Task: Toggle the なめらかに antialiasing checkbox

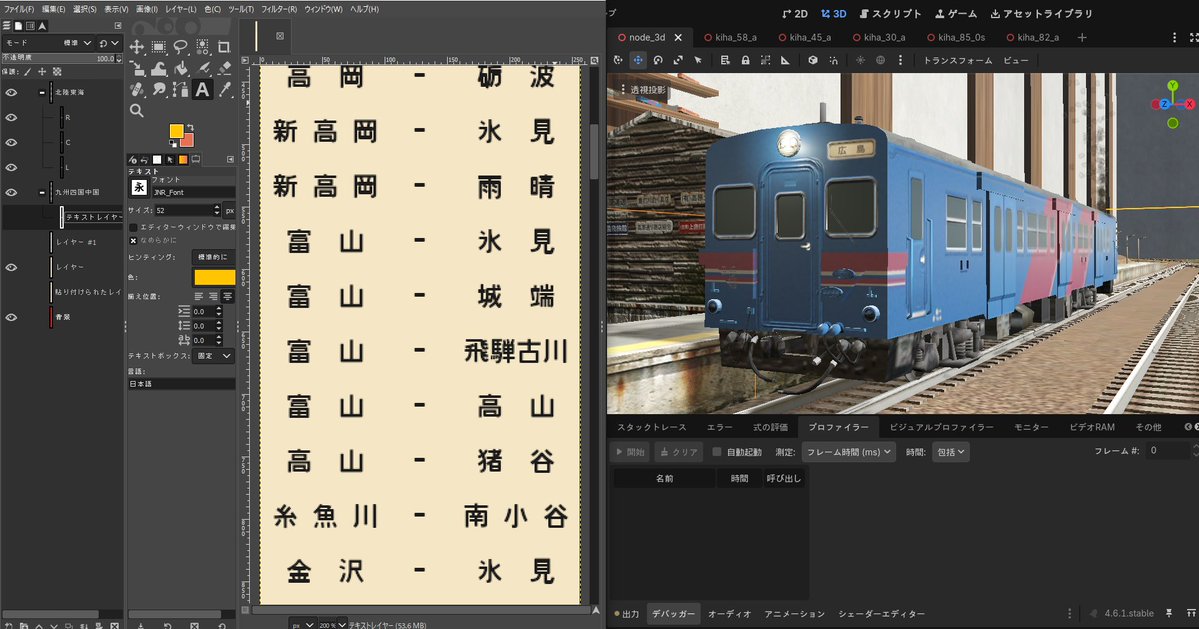Action: pyautogui.click(x=133, y=240)
